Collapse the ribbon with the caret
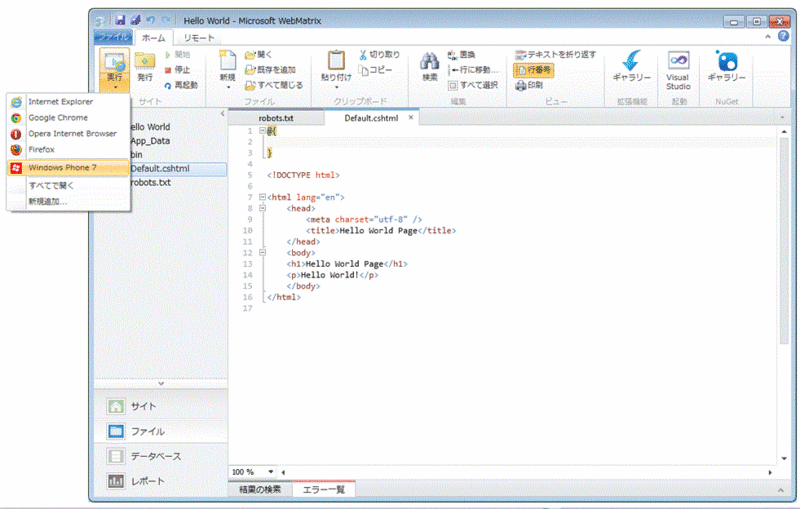The height and width of the screenshot is (509, 800). (x=768, y=36)
